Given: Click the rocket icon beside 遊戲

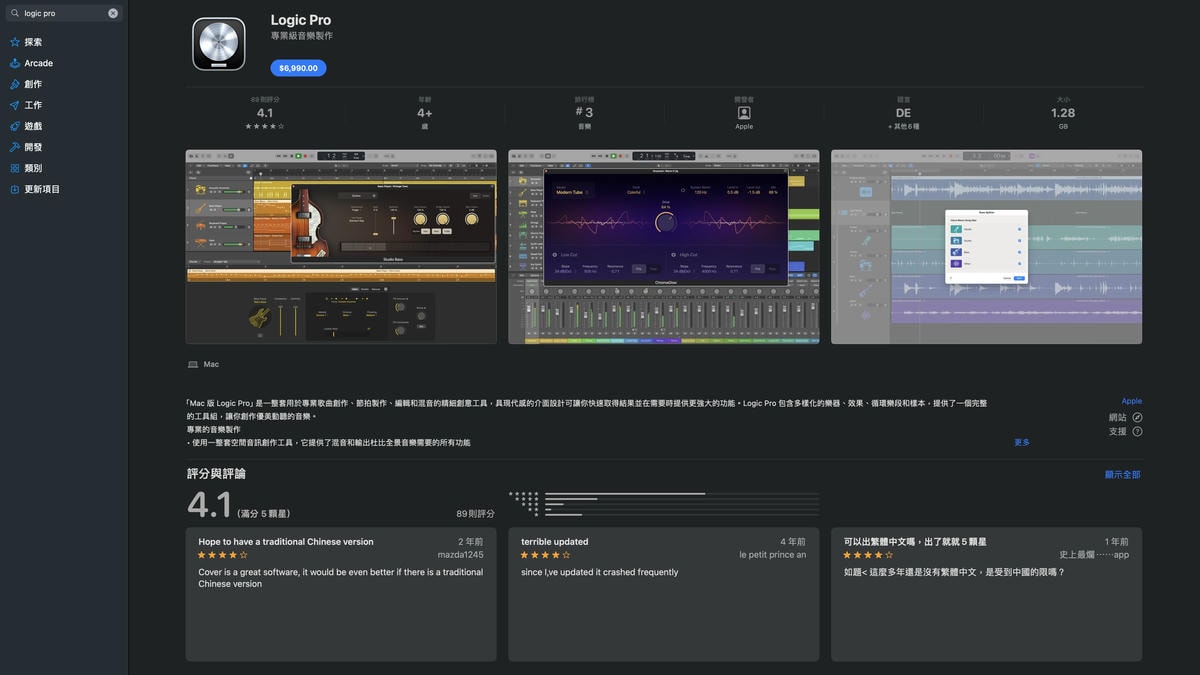Looking at the screenshot, I should (x=15, y=126).
